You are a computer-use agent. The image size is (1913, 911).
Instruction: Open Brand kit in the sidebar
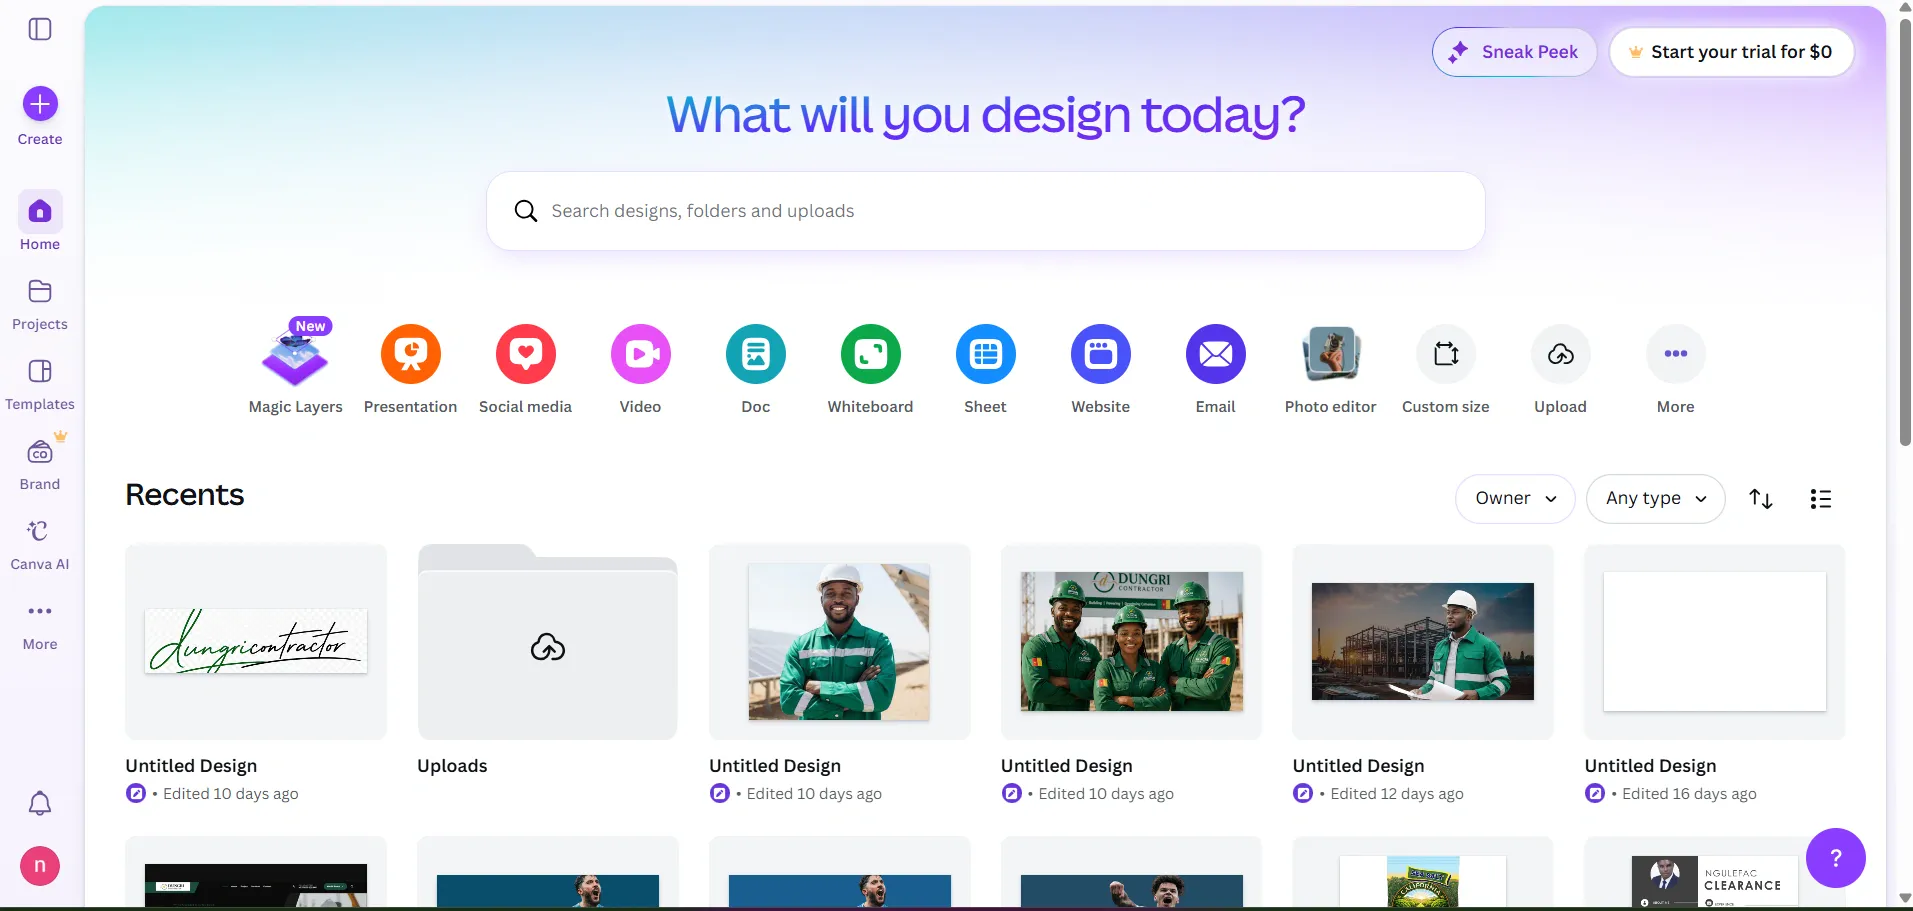click(40, 465)
